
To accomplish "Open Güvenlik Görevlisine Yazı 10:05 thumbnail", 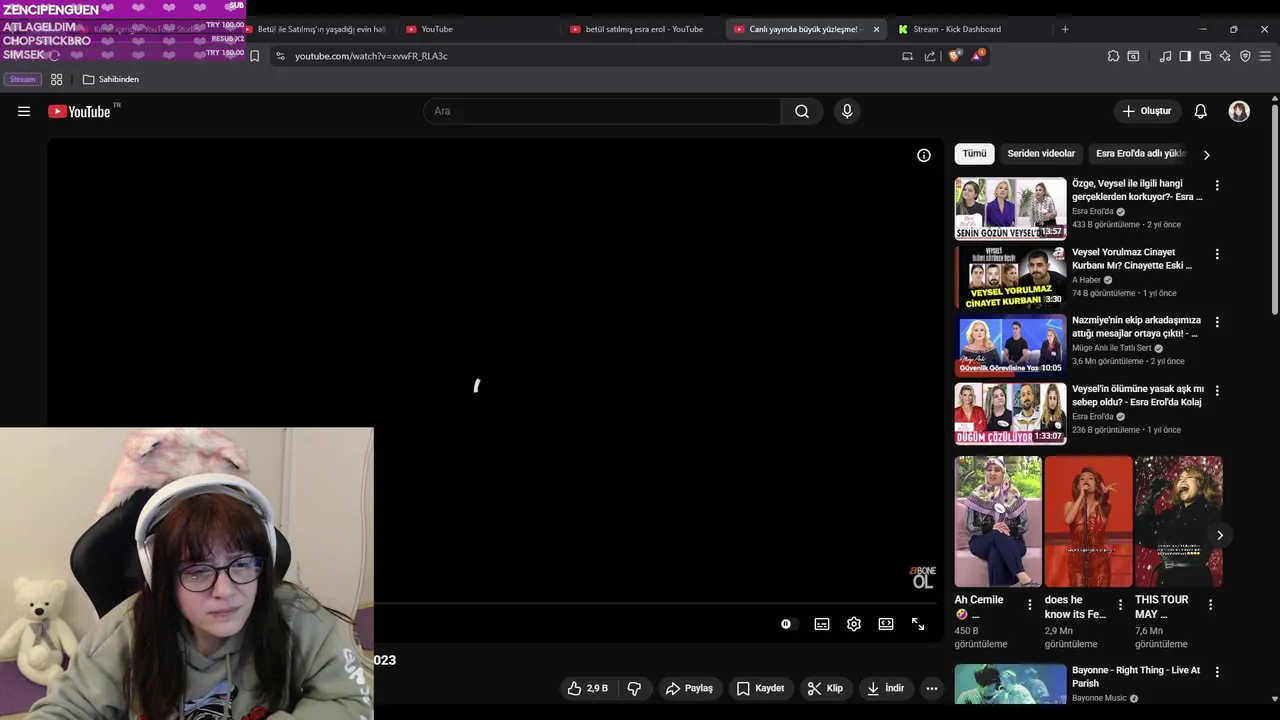I will [x=1010, y=345].
